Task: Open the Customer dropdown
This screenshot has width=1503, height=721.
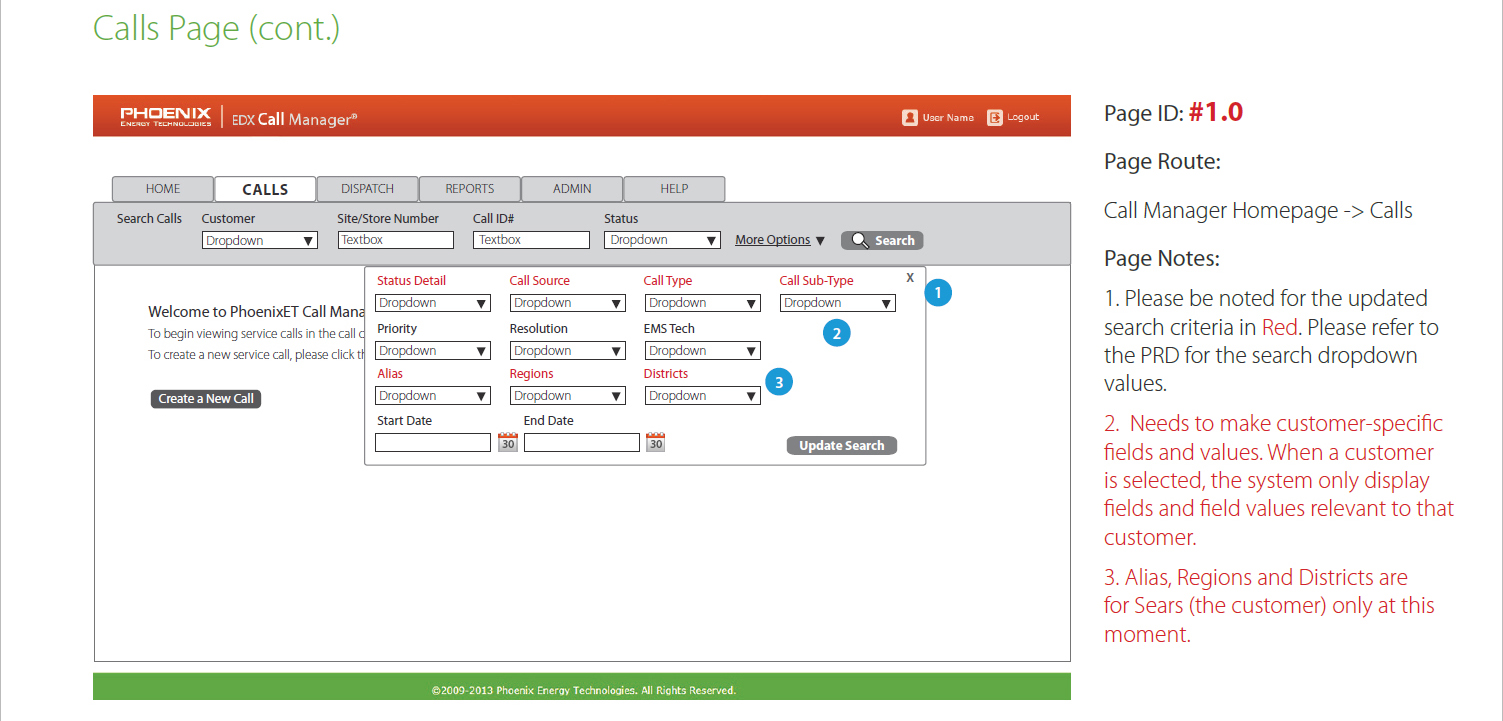Action: coord(260,241)
